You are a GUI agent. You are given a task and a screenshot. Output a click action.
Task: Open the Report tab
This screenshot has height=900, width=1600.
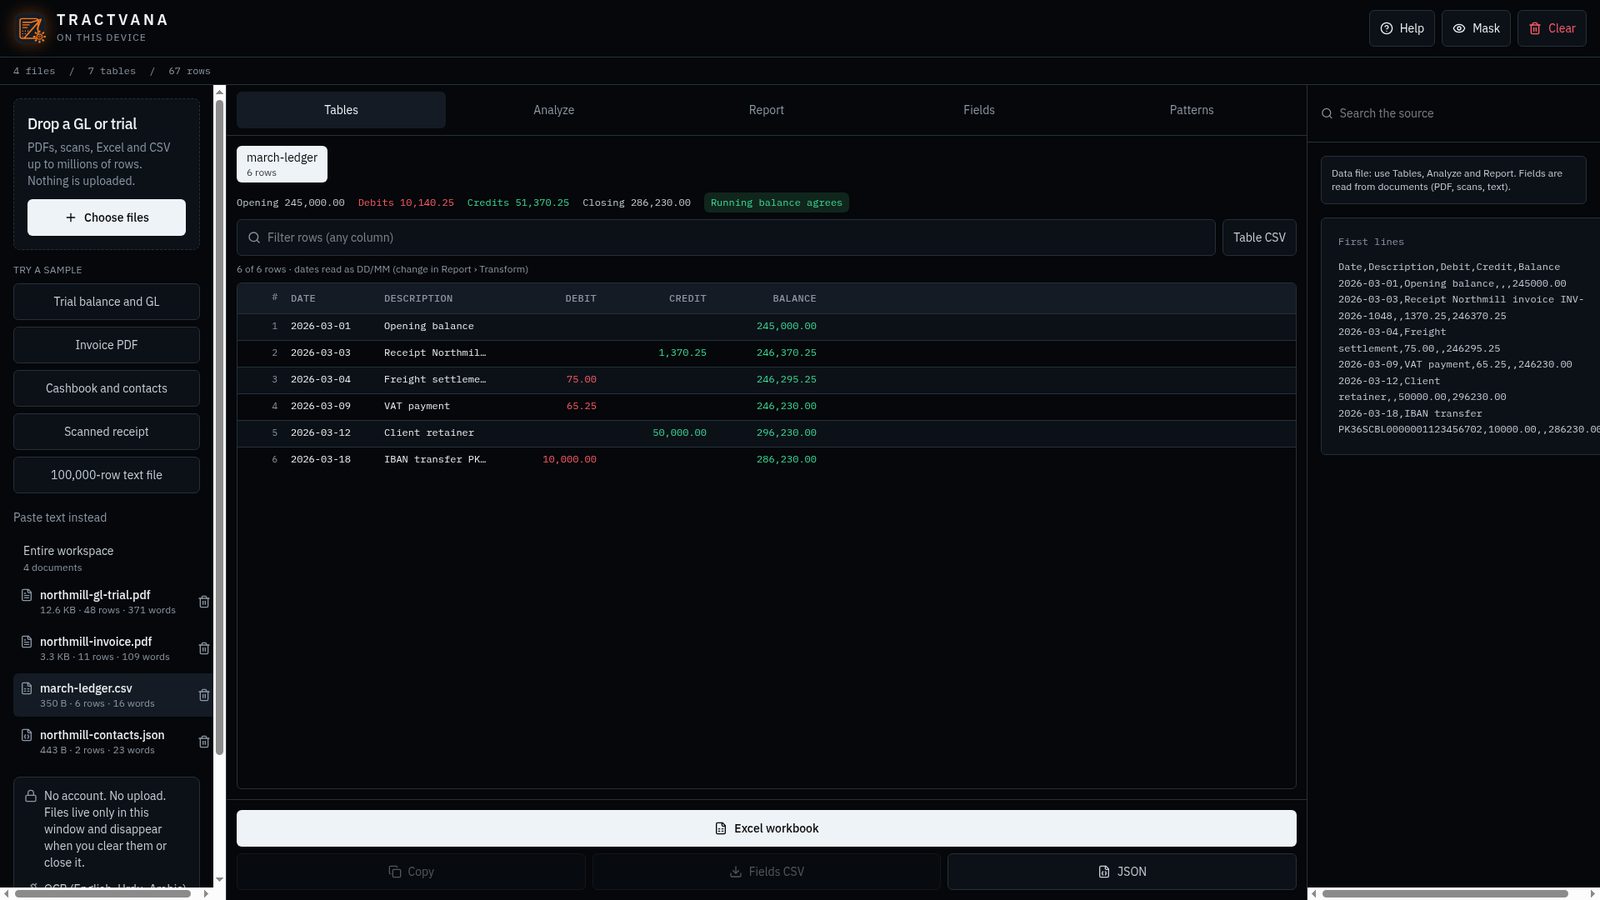(766, 110)
